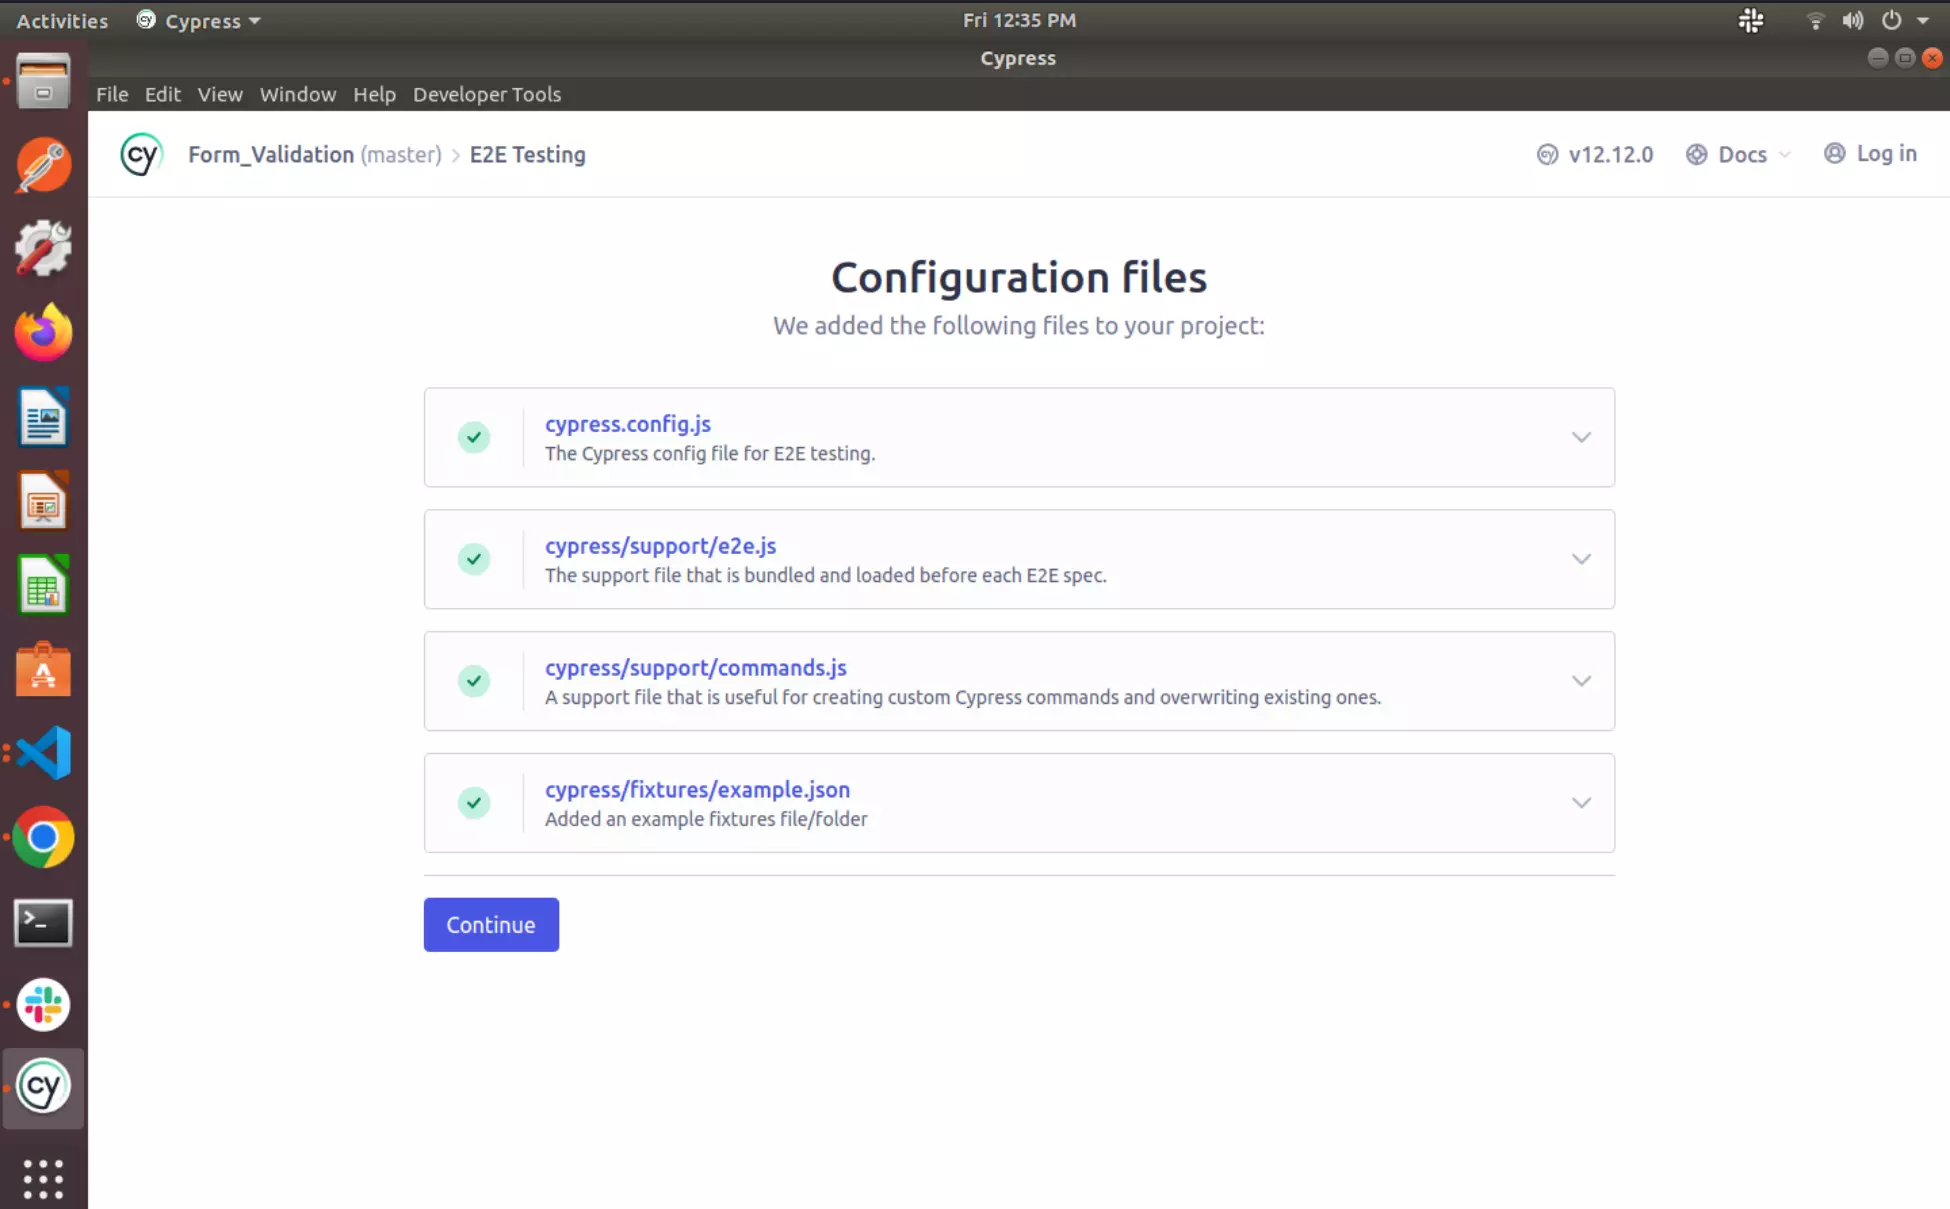This screenshot has height=1209, width=1950.
Task: Click the green check beside cypress.config.js
Action: (474, 437)
